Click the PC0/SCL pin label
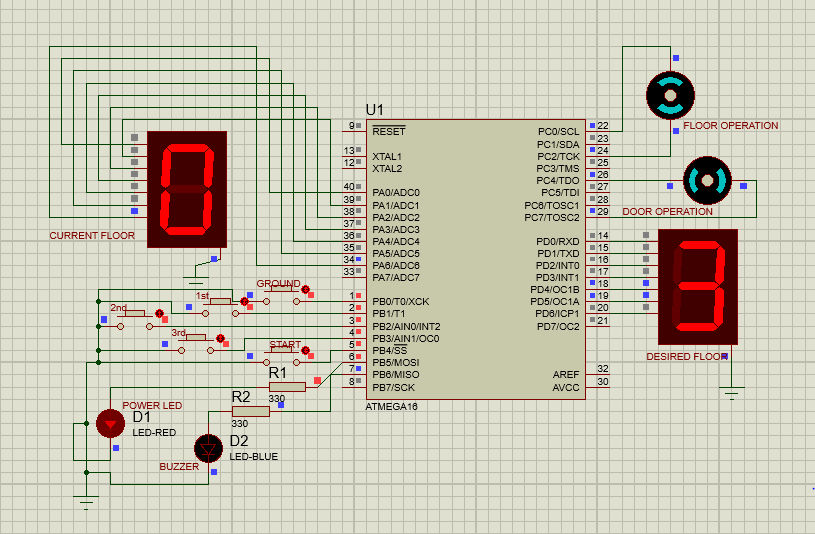The image size is (815, 534). [x=558, y=132]
